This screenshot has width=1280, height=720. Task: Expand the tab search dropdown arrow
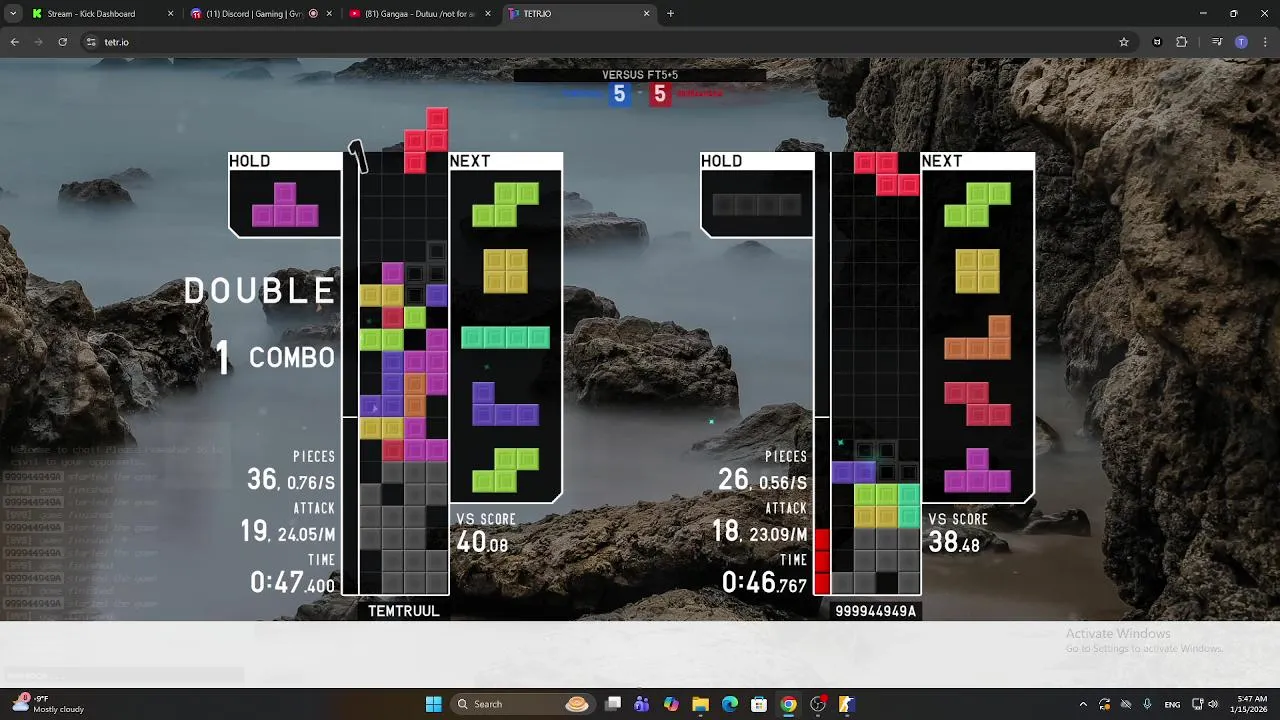(x=12, y=14)
